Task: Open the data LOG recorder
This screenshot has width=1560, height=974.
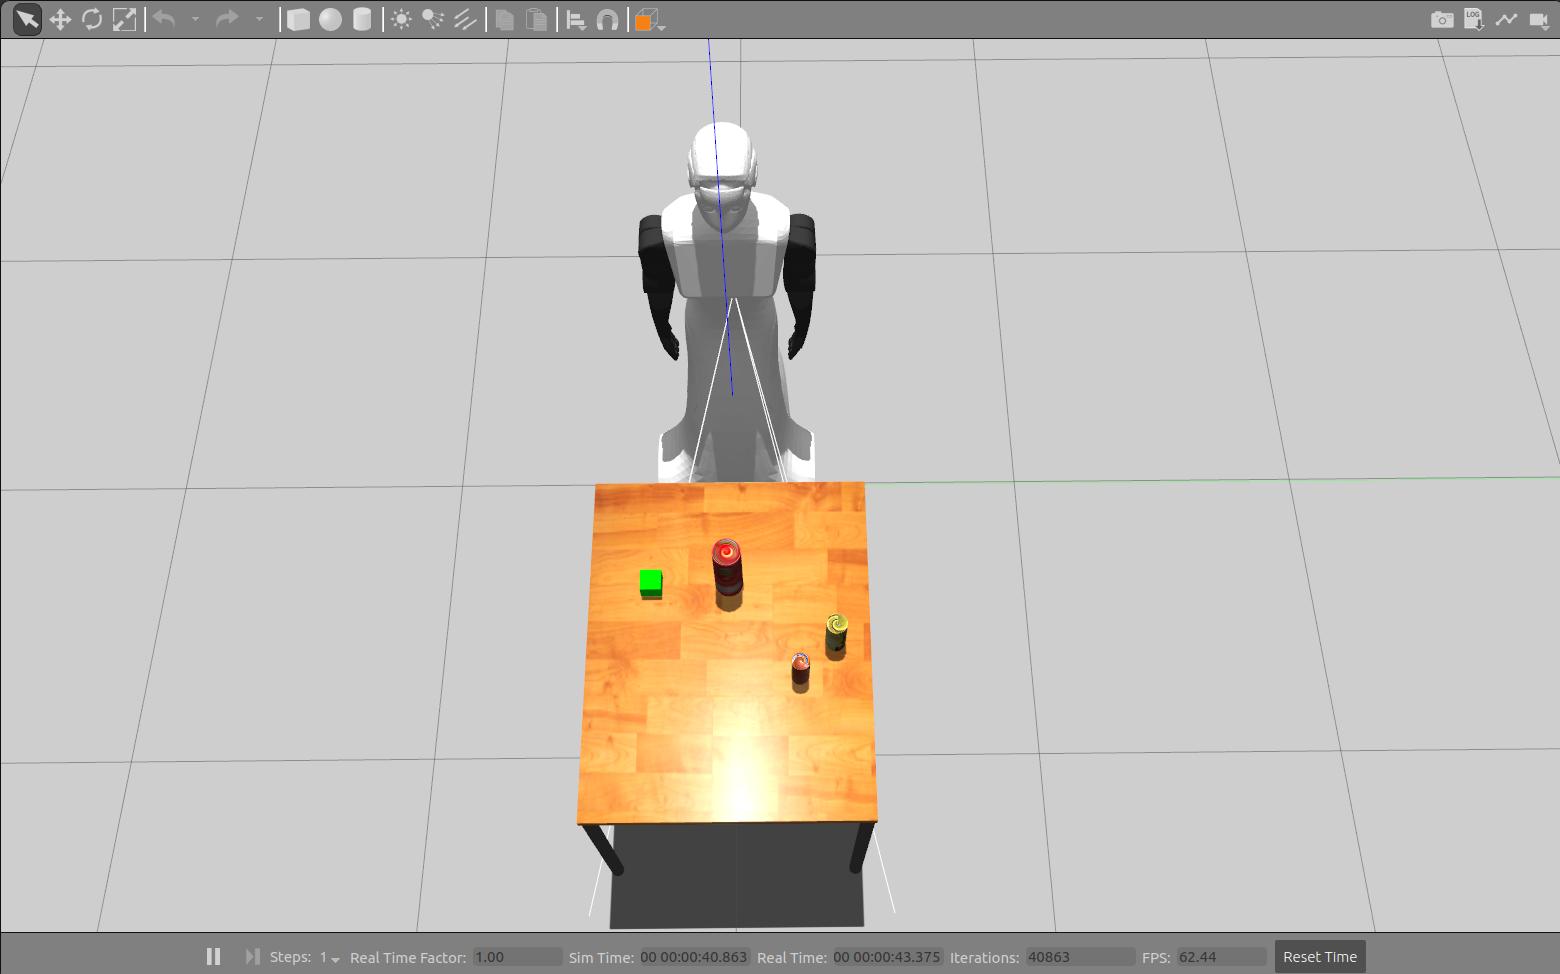Action: tap(1474, 19)
